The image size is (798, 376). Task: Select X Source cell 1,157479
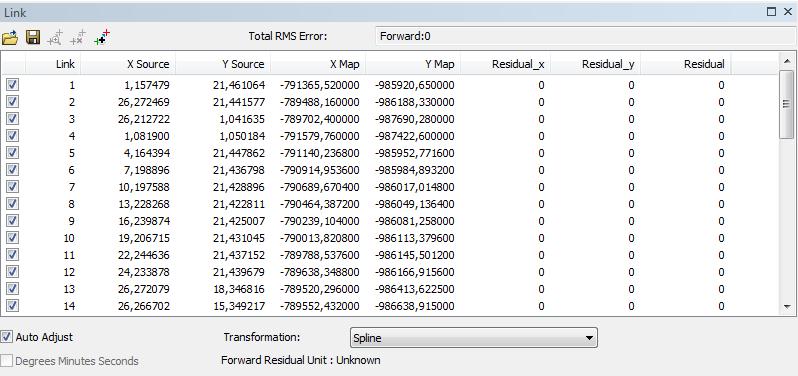pos(148,85)
